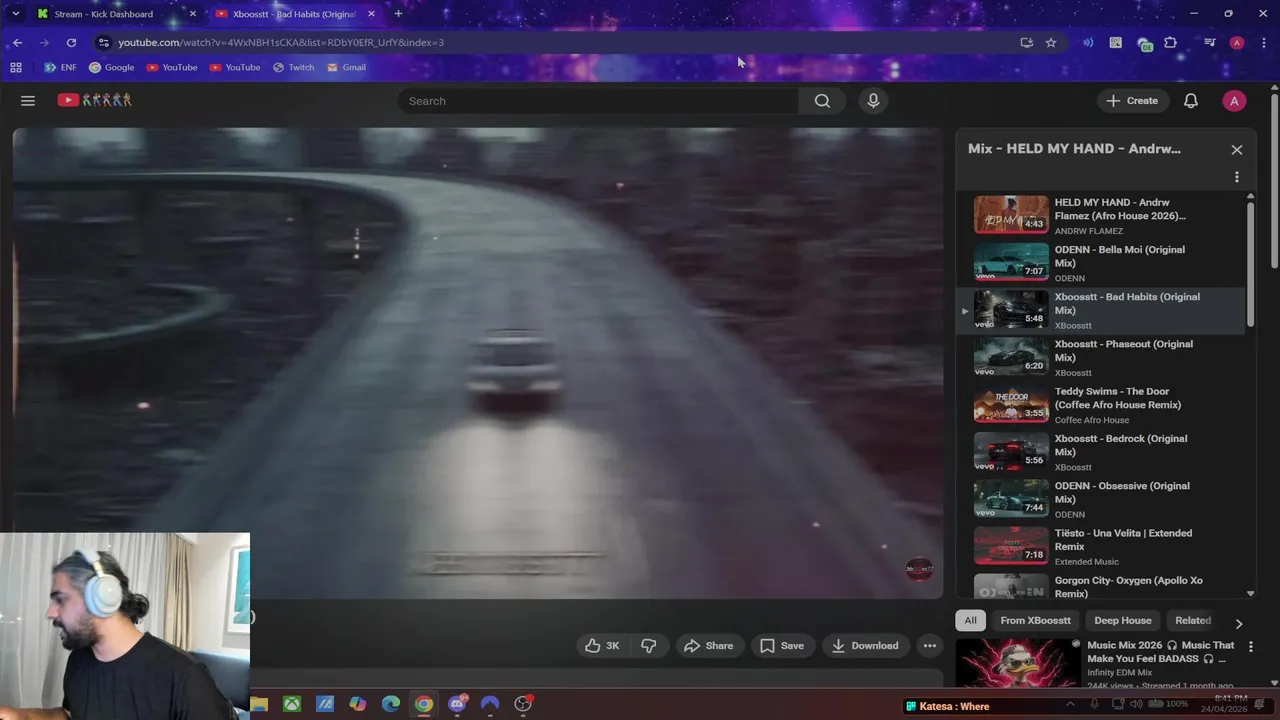Close the Xboosstt - Bad Habits tab
Viewport: 1280px width, 720px height.
(372, 14)
